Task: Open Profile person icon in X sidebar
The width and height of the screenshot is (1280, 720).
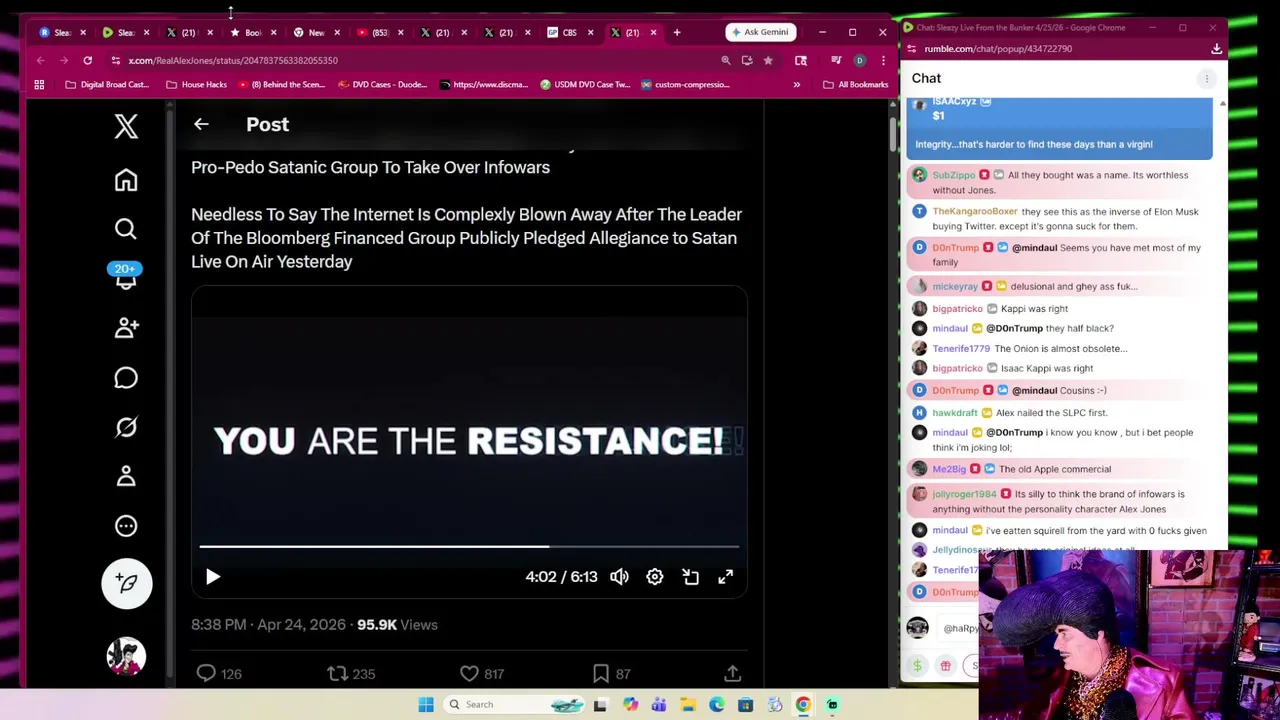Action: tap(126, 476)
